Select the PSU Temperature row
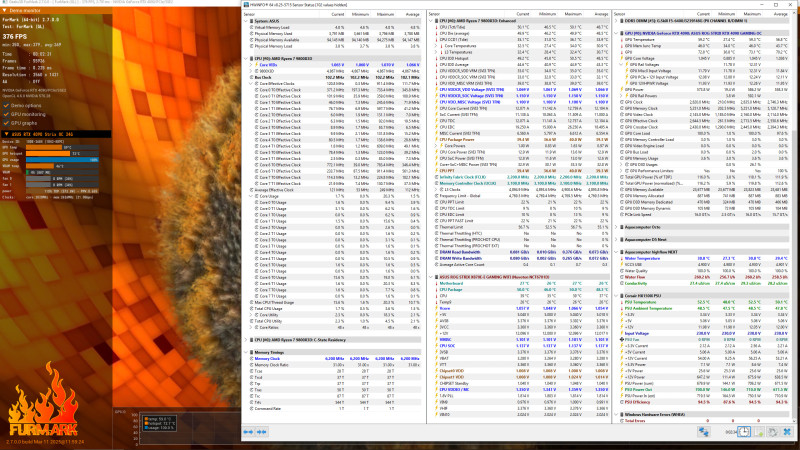The height and width of the screenshot is (450, 800). point(703,302)
